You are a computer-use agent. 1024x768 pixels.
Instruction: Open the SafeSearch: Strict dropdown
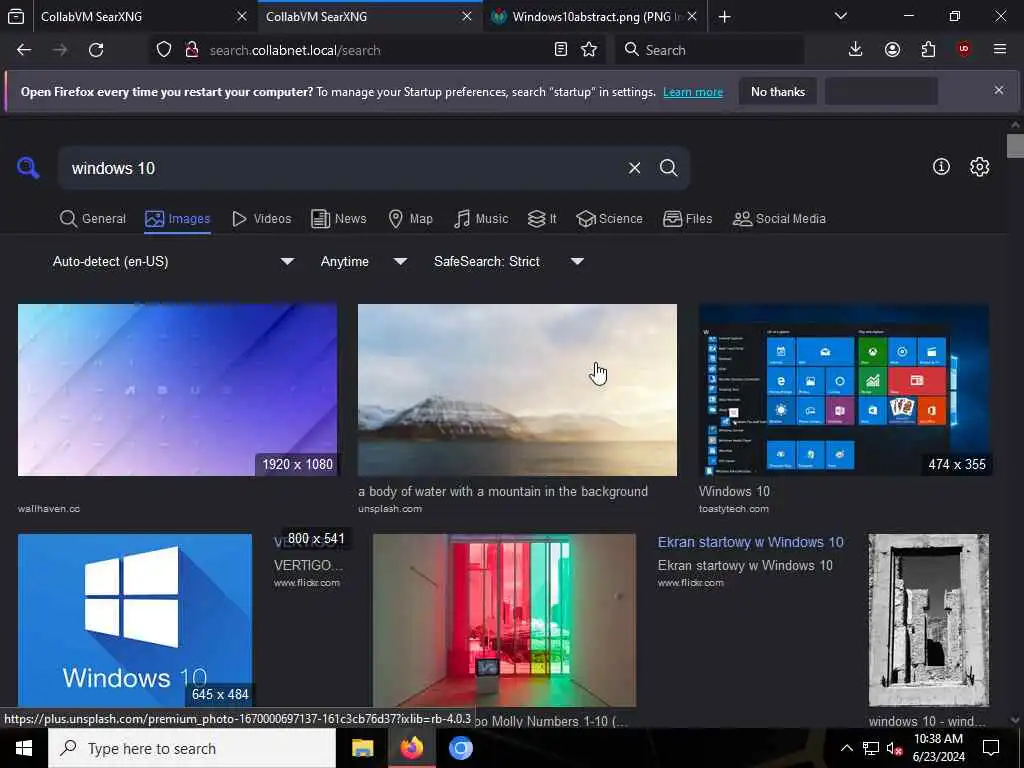(509, 261)
